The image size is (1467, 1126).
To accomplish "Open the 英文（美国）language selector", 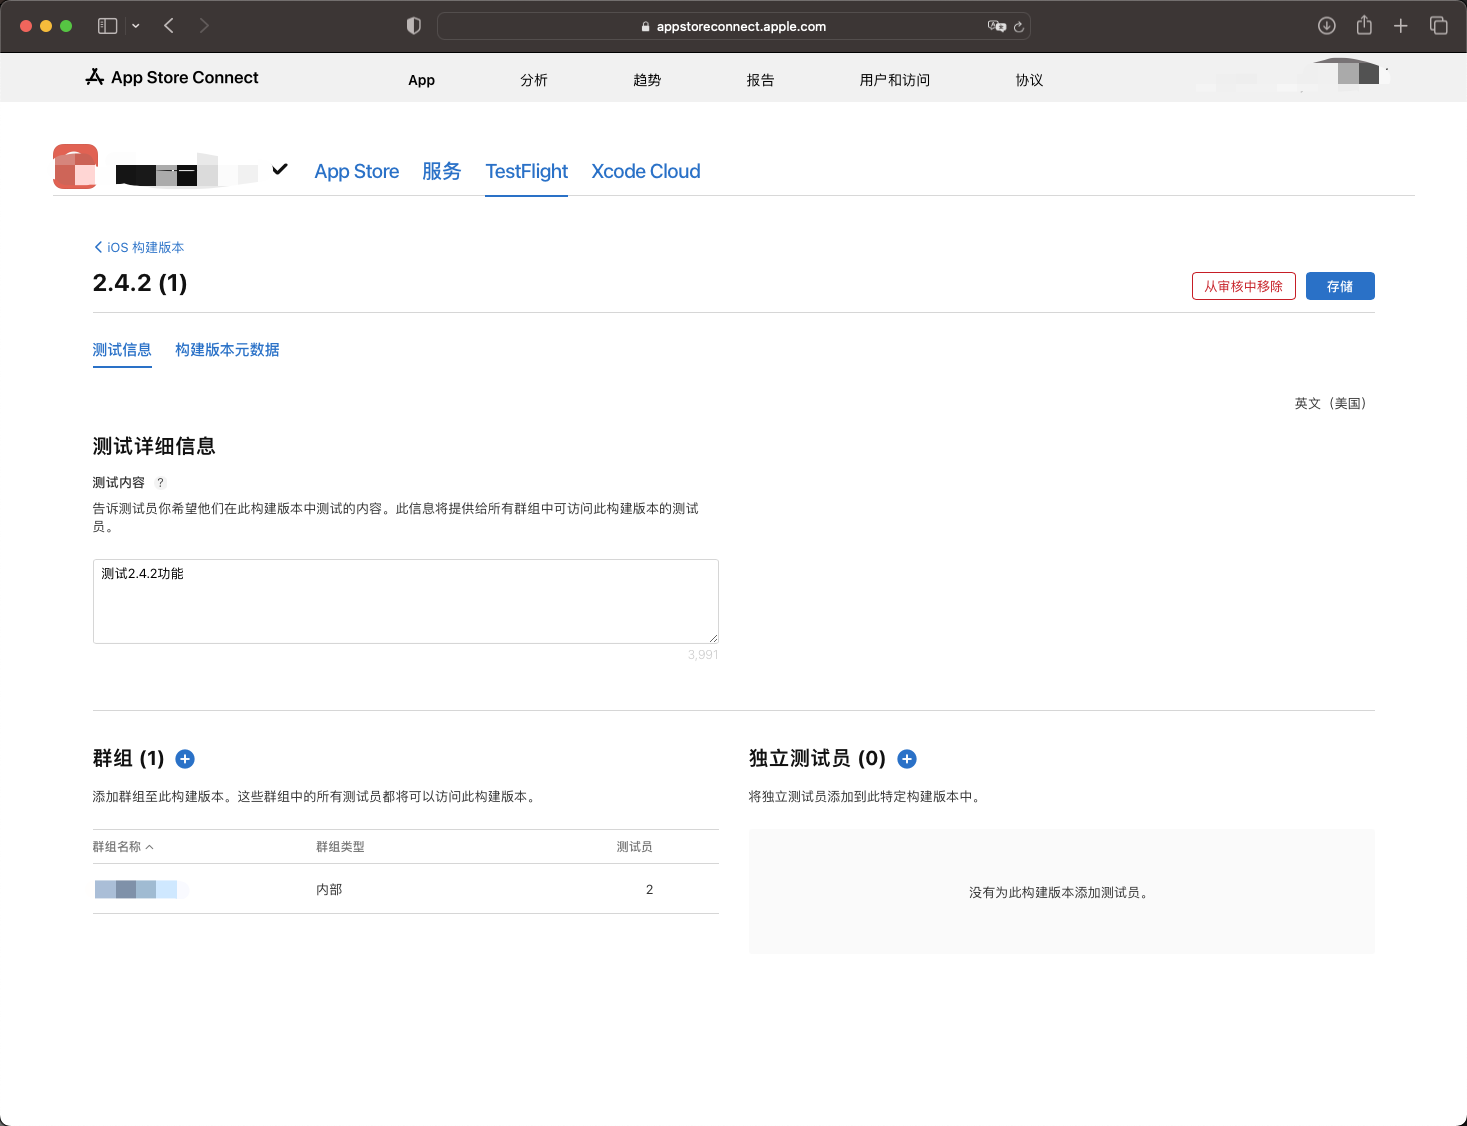I will tap(1331, 403).
